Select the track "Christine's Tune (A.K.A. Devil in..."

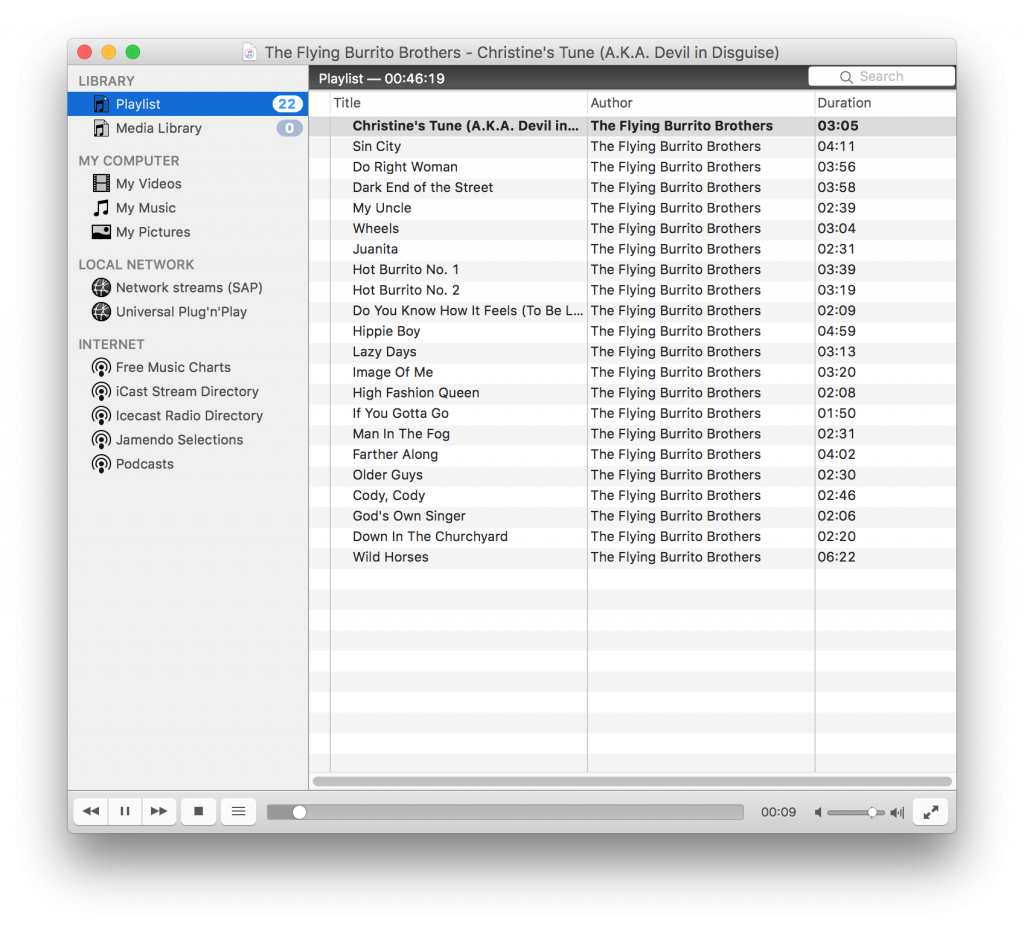tap(632, 126)
